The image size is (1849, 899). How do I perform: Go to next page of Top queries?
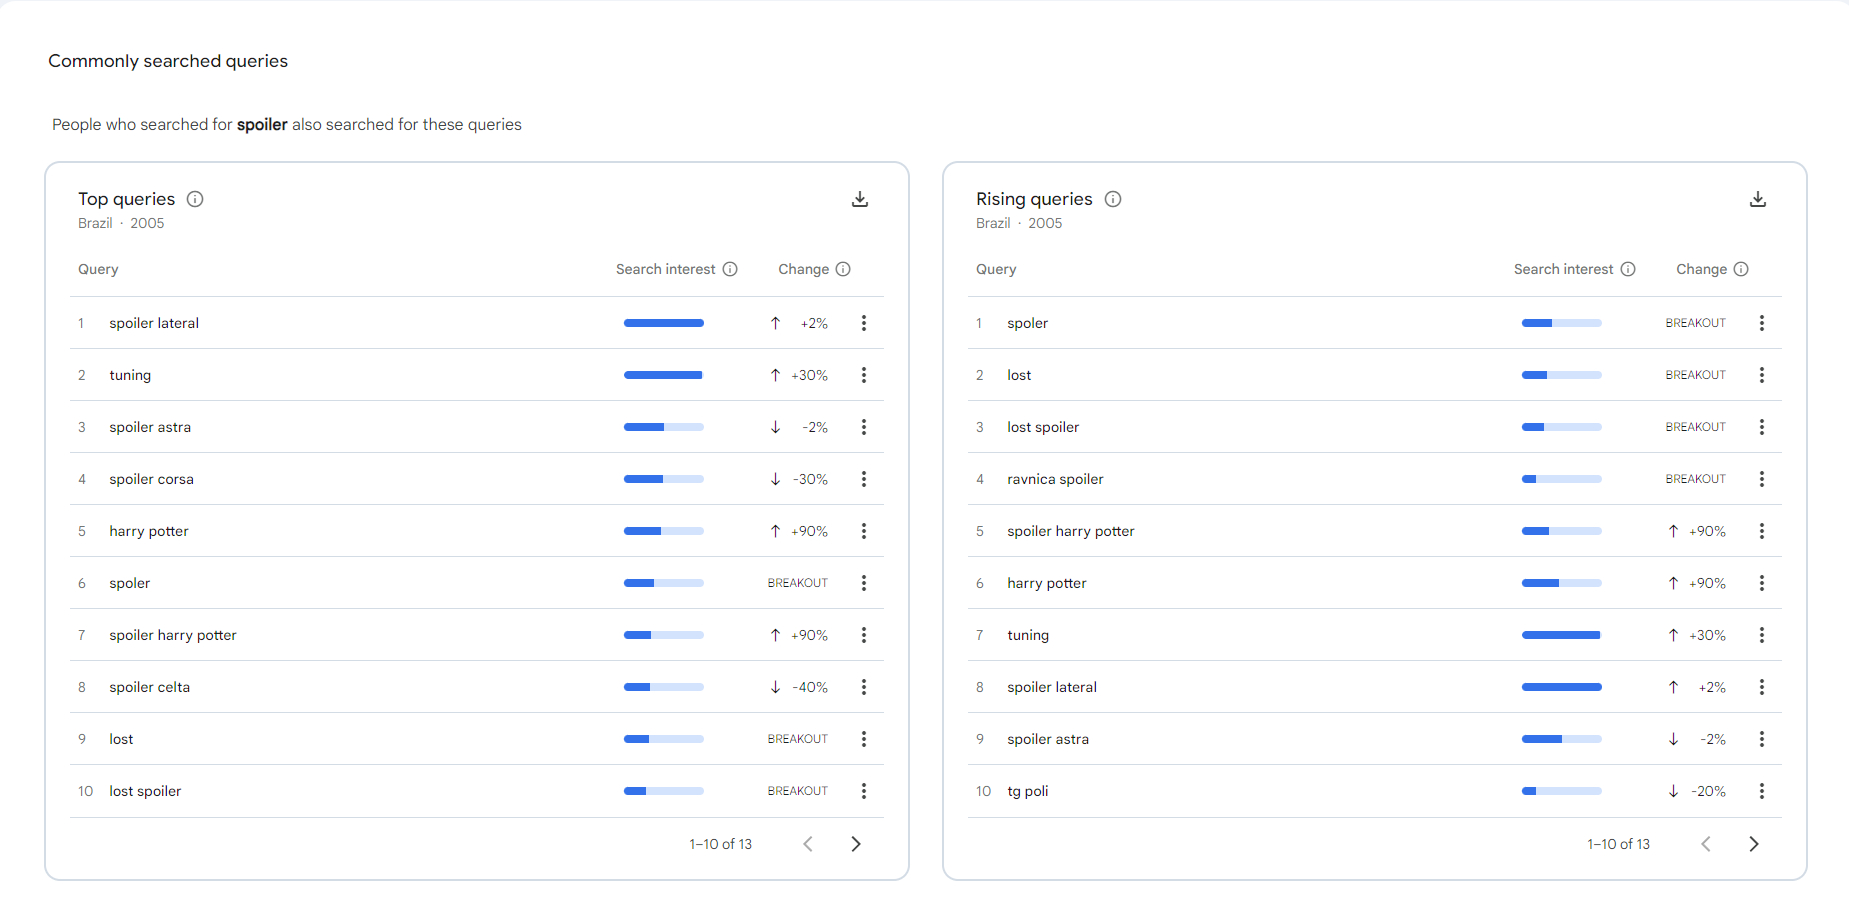tap(855, 844)
